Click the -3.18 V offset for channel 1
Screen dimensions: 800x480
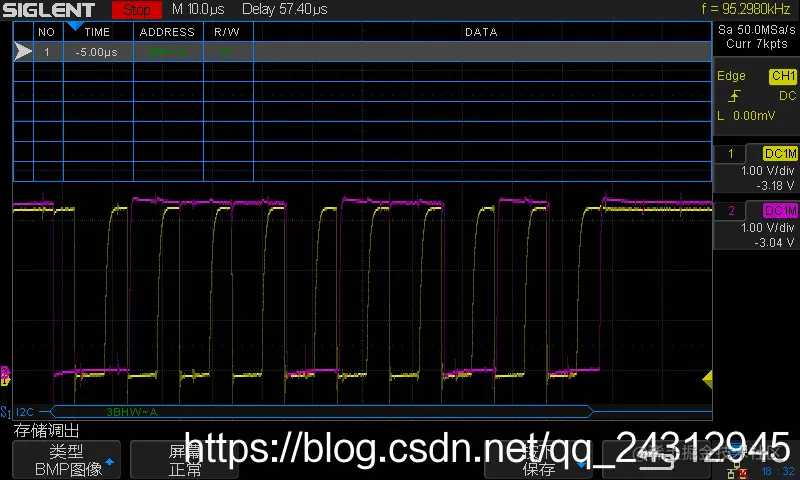point(775,186)
